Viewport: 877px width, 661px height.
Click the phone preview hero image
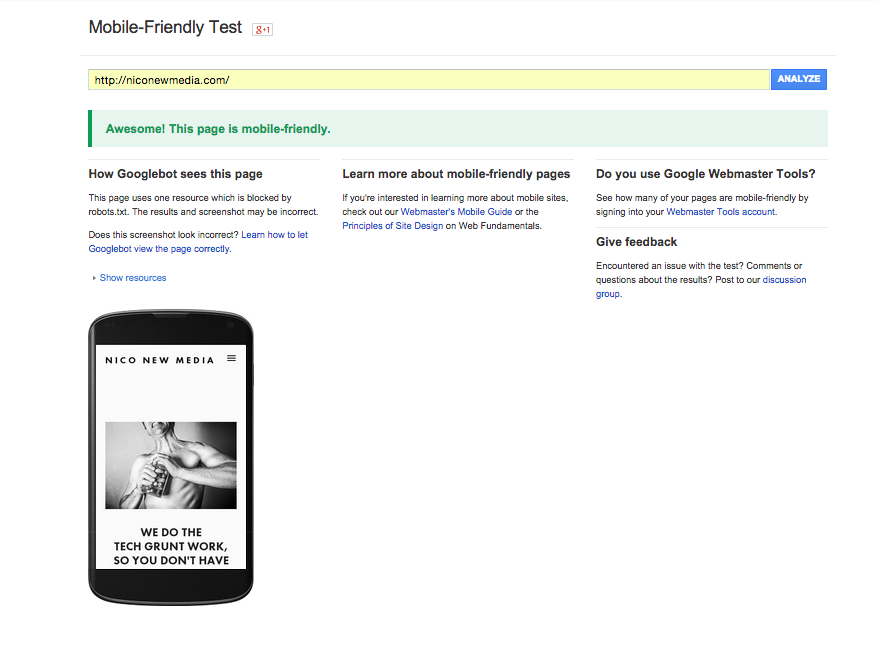click(x=171, y=465)
